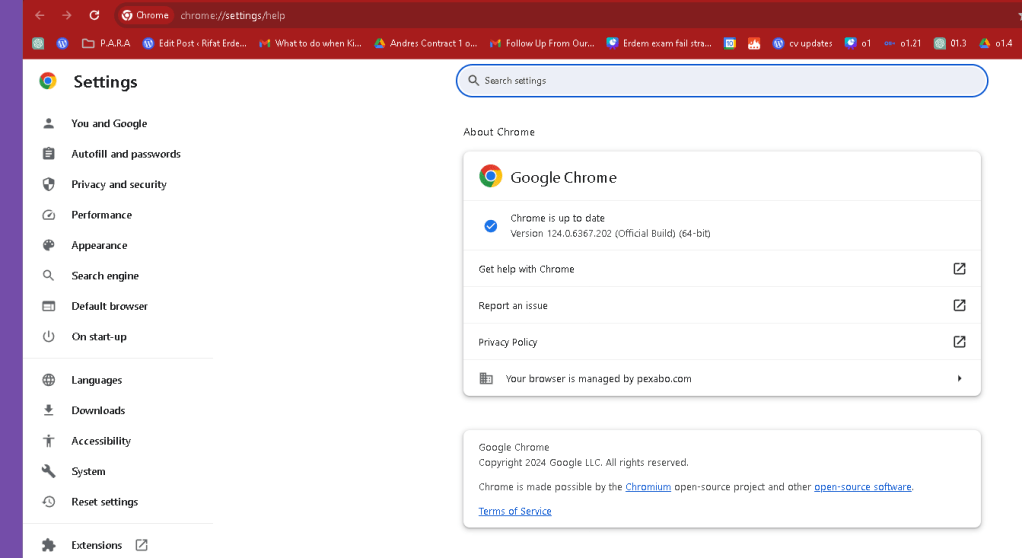Open the 'Erdem exam fail stra...' bookmark
Image resolution: width=1022 pixels, height=558 pixels.
tap(659, 43)
